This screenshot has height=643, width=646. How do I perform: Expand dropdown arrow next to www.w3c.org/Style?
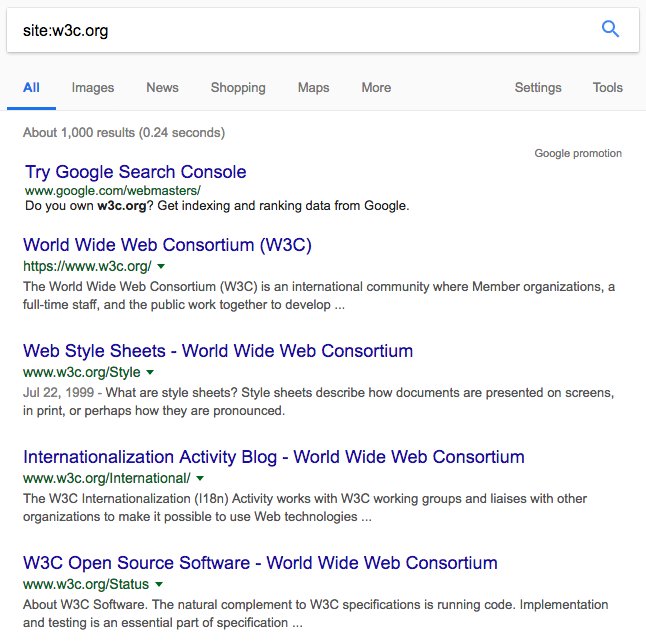click(150, 372)
